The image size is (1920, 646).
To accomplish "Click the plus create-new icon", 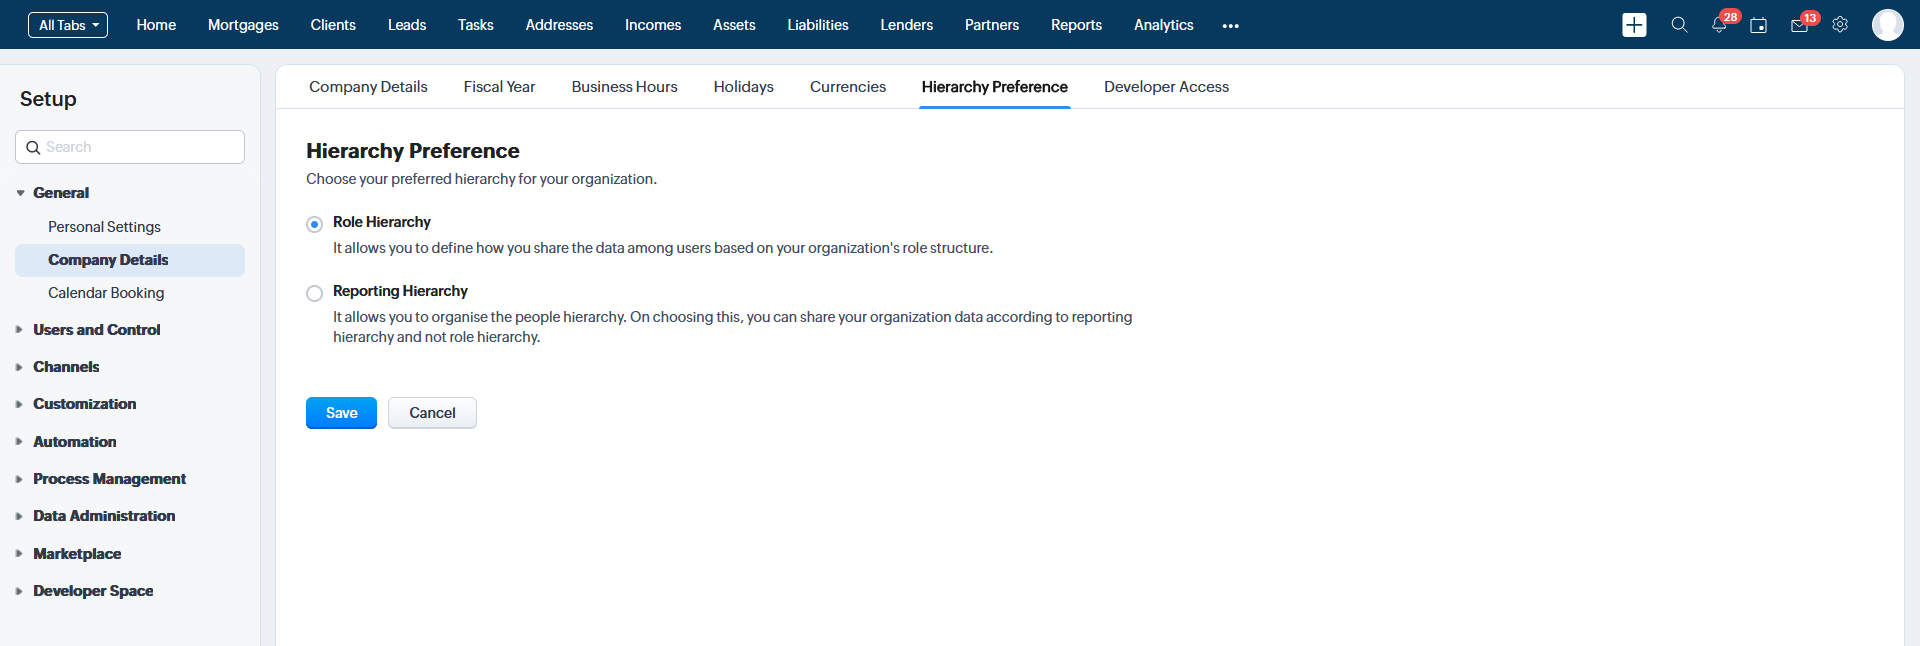I will (x=1634, y=25).
